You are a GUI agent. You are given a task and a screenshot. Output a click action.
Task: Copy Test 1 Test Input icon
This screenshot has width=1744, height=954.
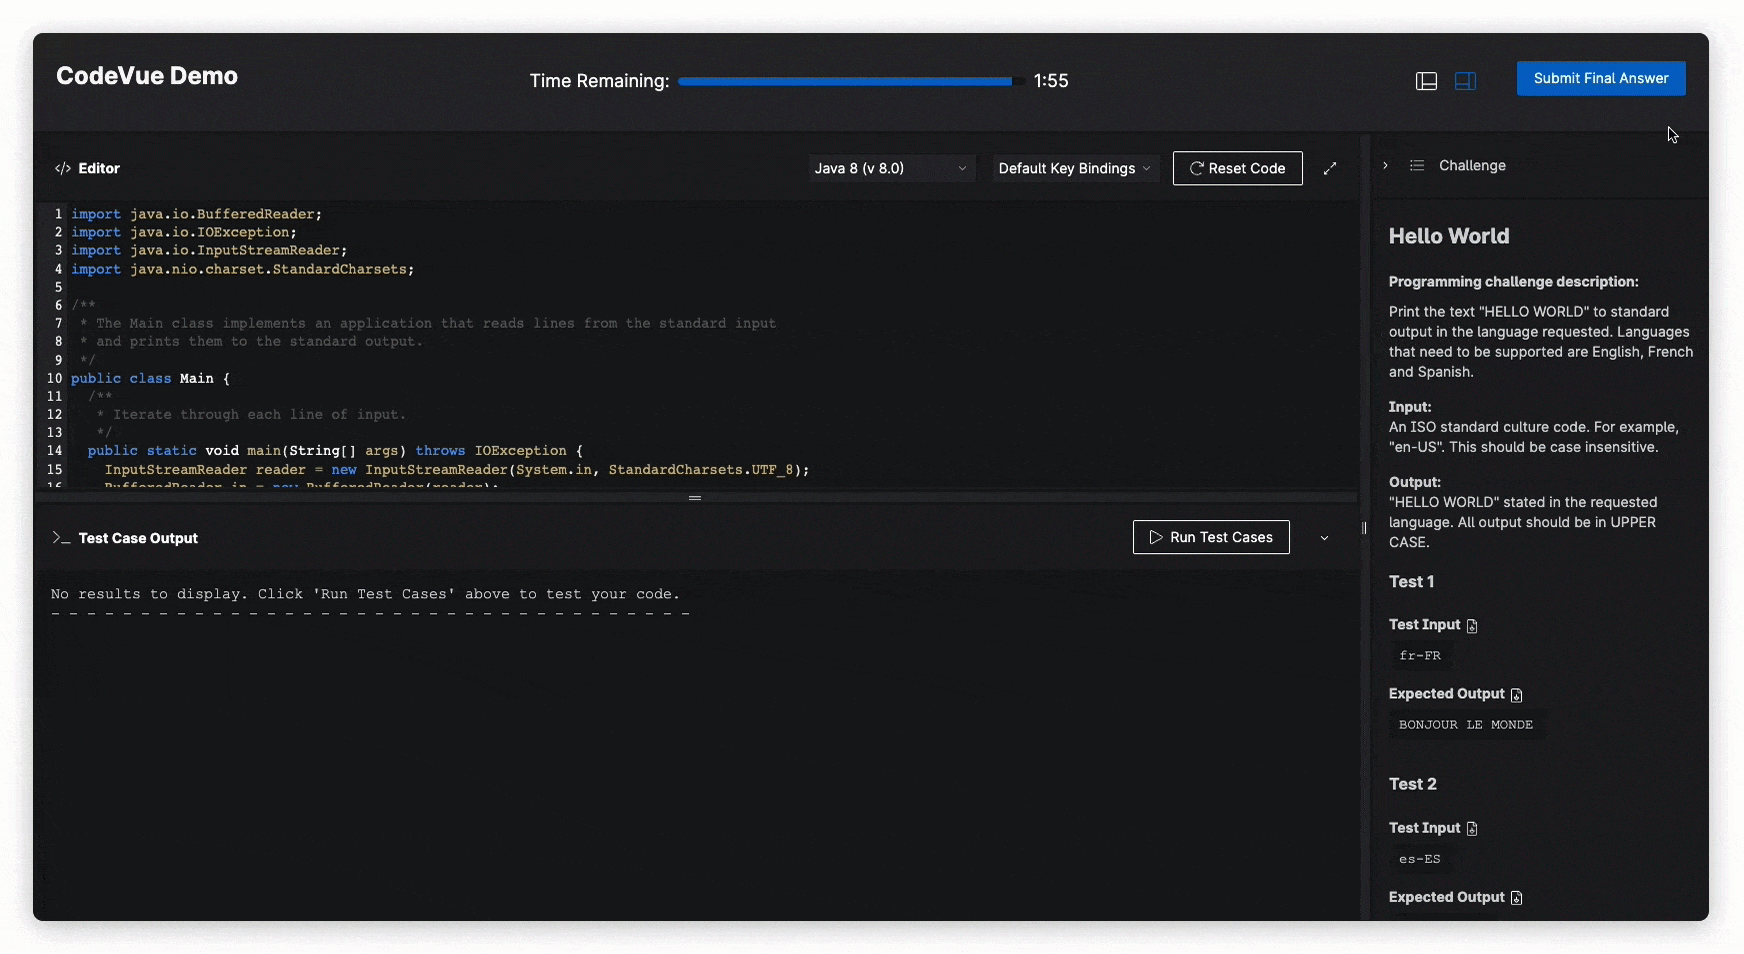[x=1472, y=626]
